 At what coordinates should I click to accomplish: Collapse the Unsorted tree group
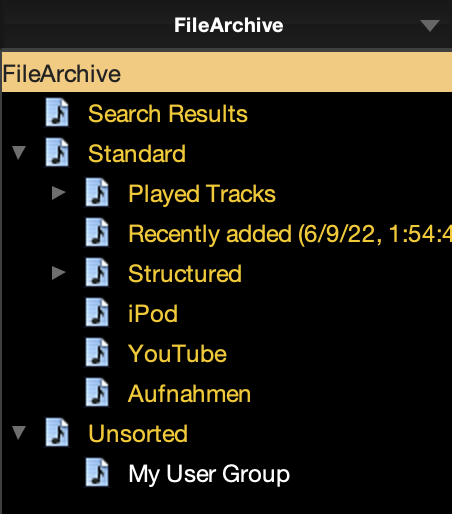(x=19, y=433)
